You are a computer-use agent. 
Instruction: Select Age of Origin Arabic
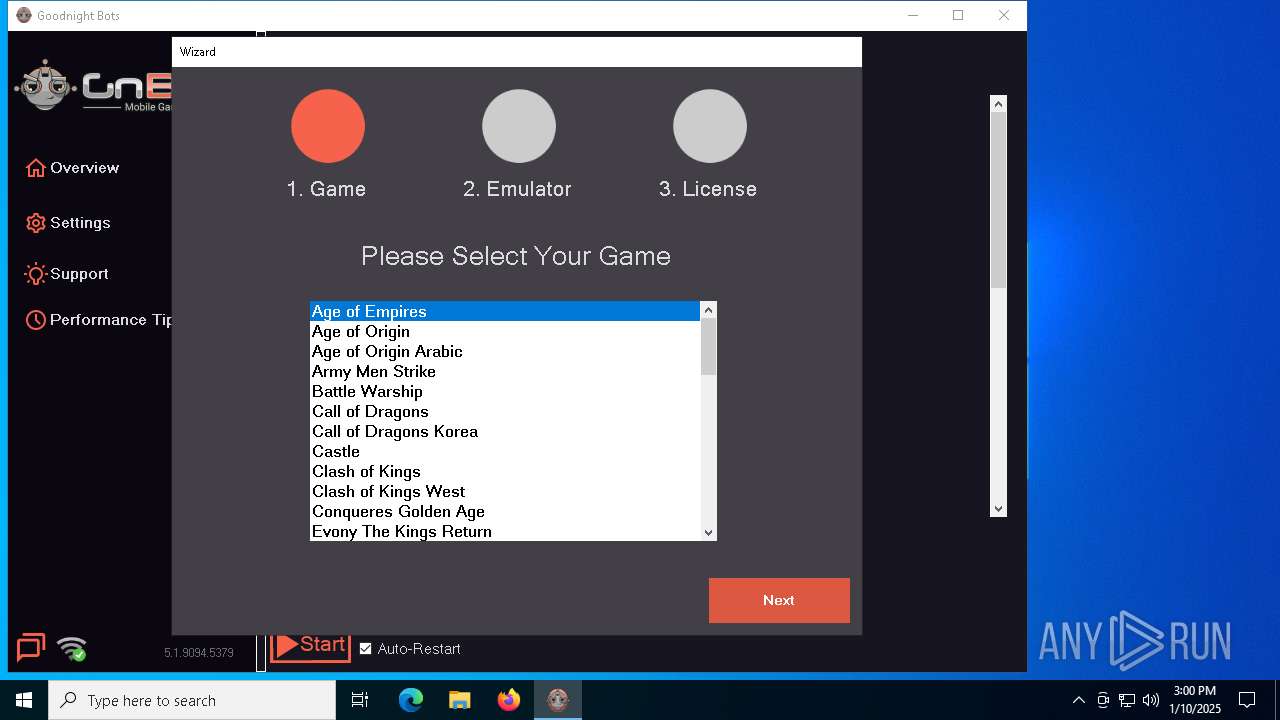click(x=505, y=351)
